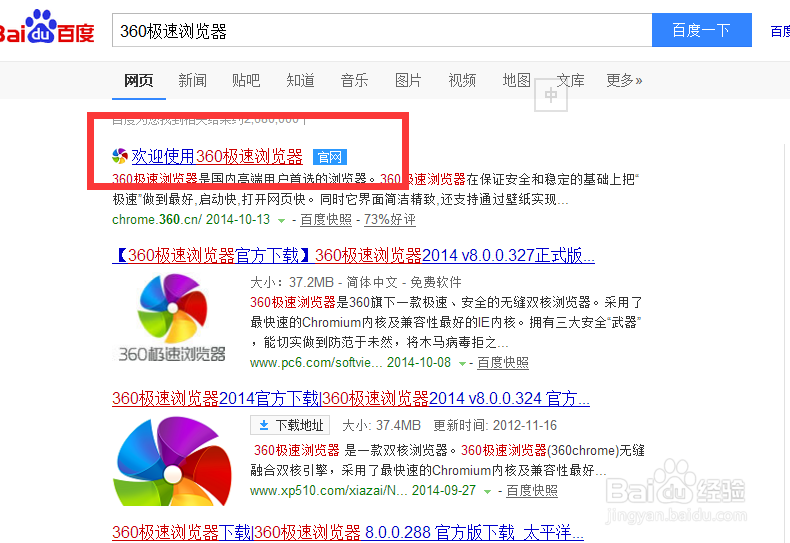The width and height of the screenshot is (790, 543).
Task: Click the chrome.360.cn/ green URL text
Action: pyautogui.click(x=157, y=220)
